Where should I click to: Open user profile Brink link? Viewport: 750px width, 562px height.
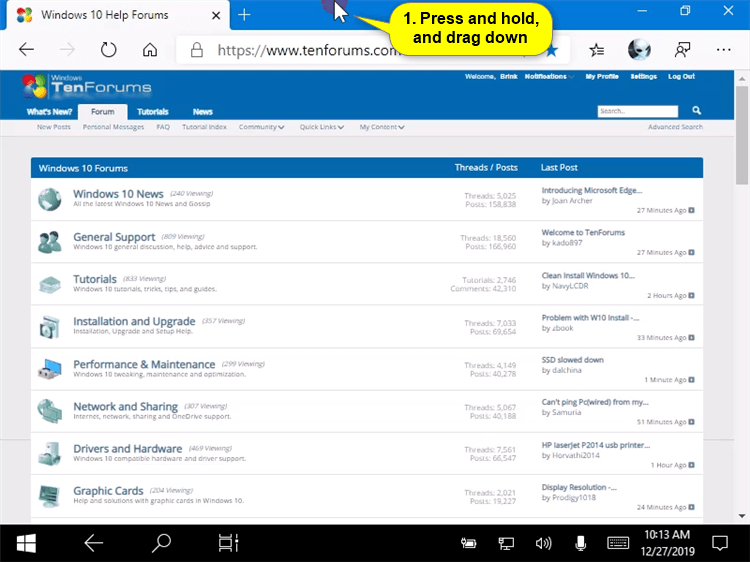click(509, 77)
